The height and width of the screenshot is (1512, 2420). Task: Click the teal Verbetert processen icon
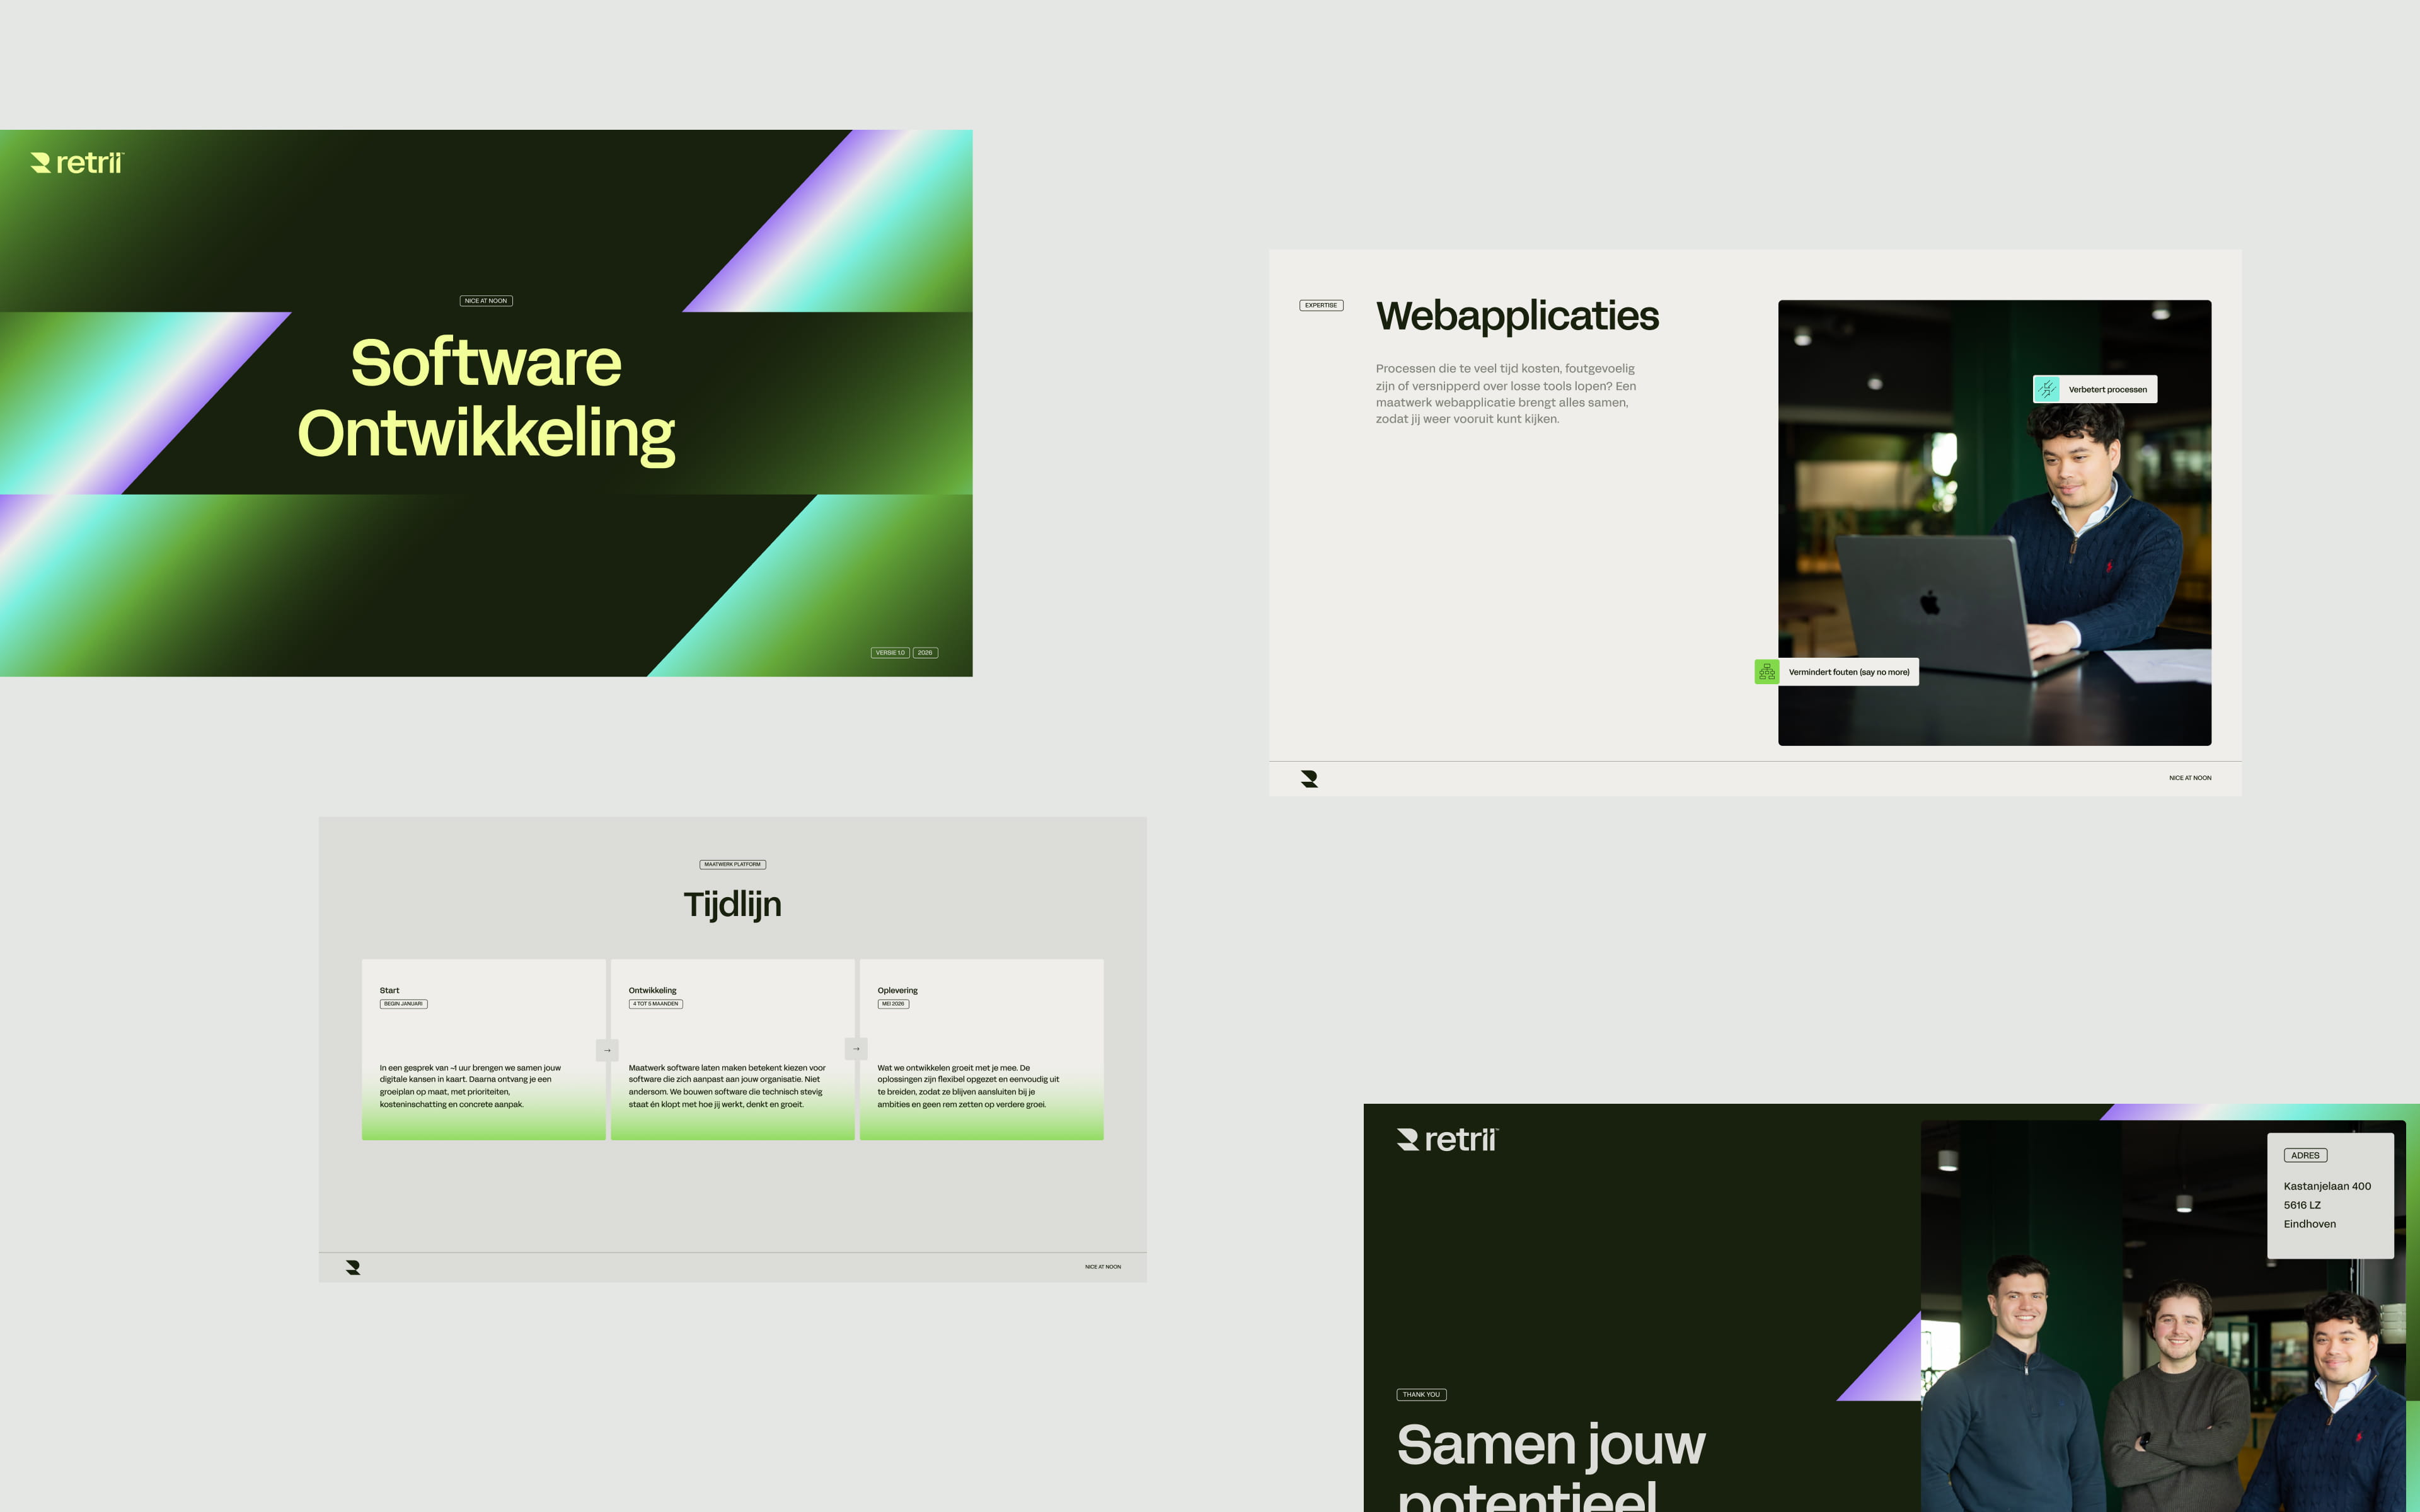pos(2046,389)
